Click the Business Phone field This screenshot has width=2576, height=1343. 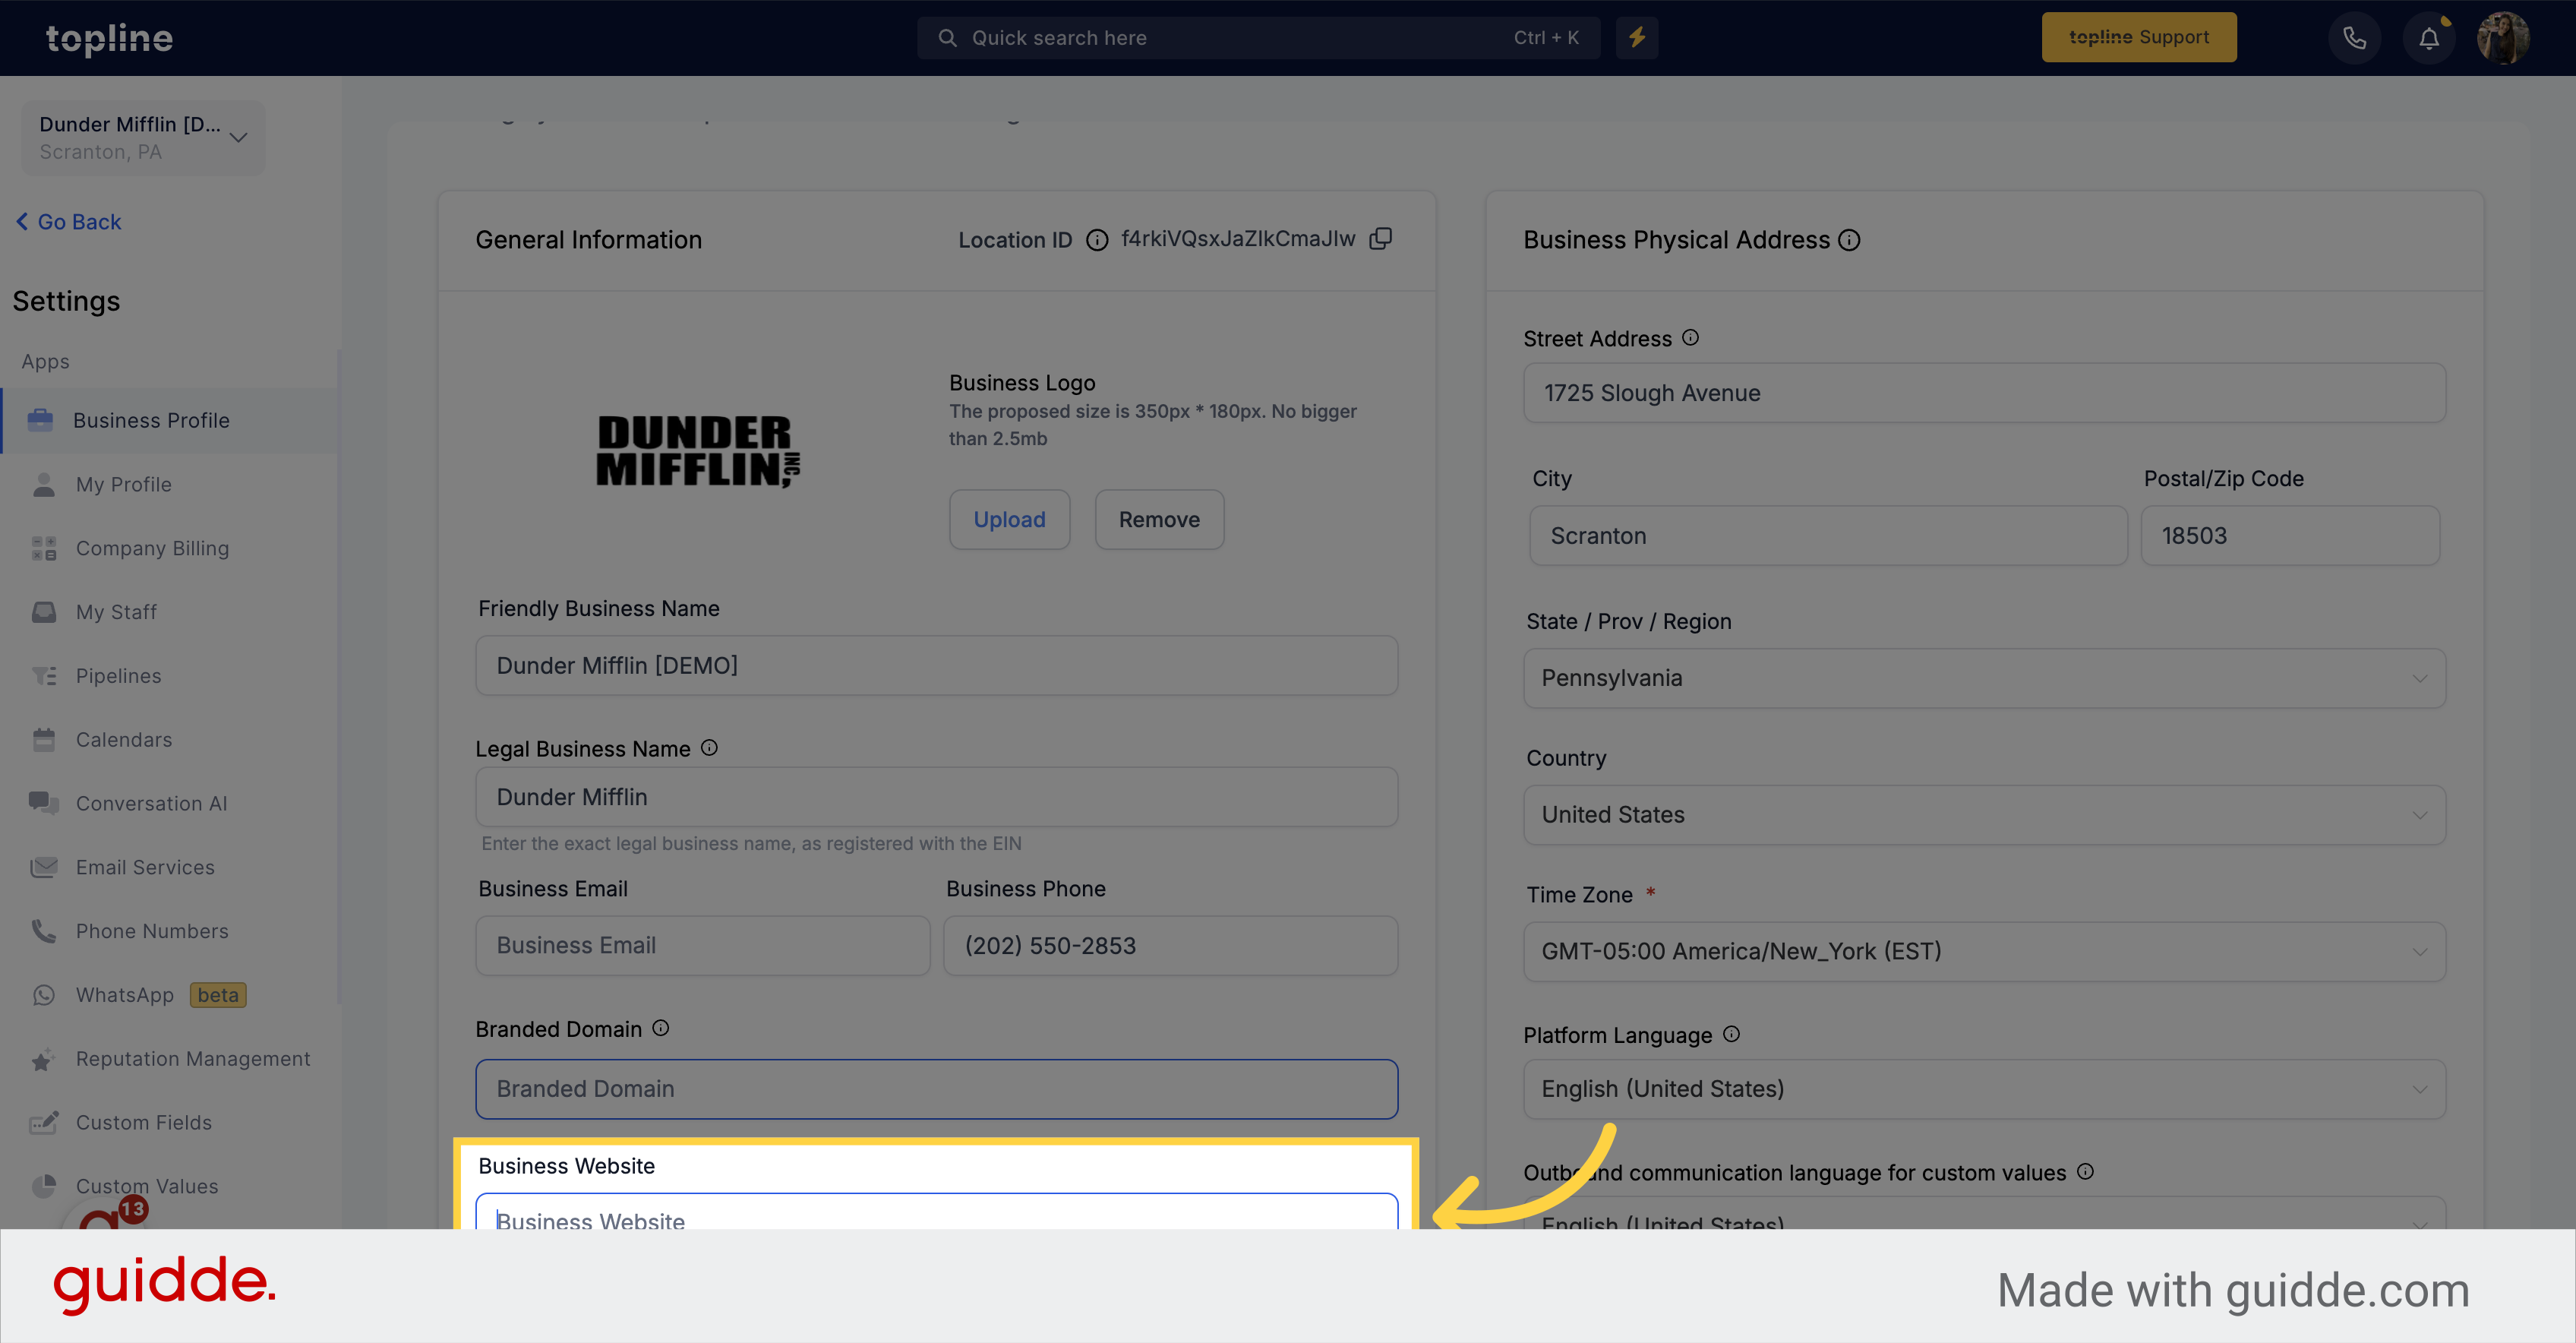tap(1170, 945)
